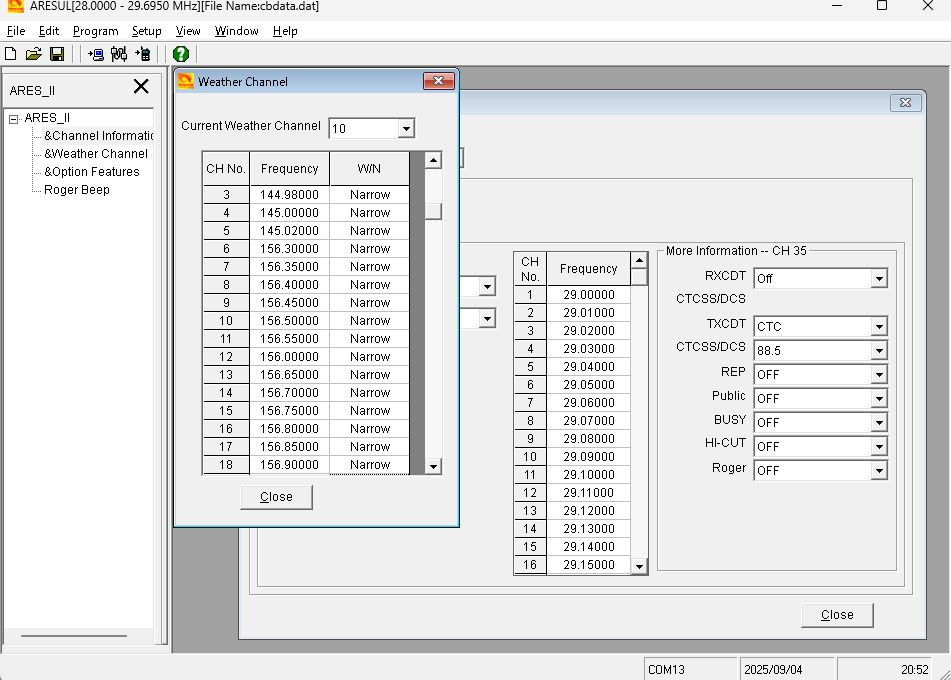This screenshot has width=951, height=680.
Task: Open the Program menu
Action: (95, 31)
